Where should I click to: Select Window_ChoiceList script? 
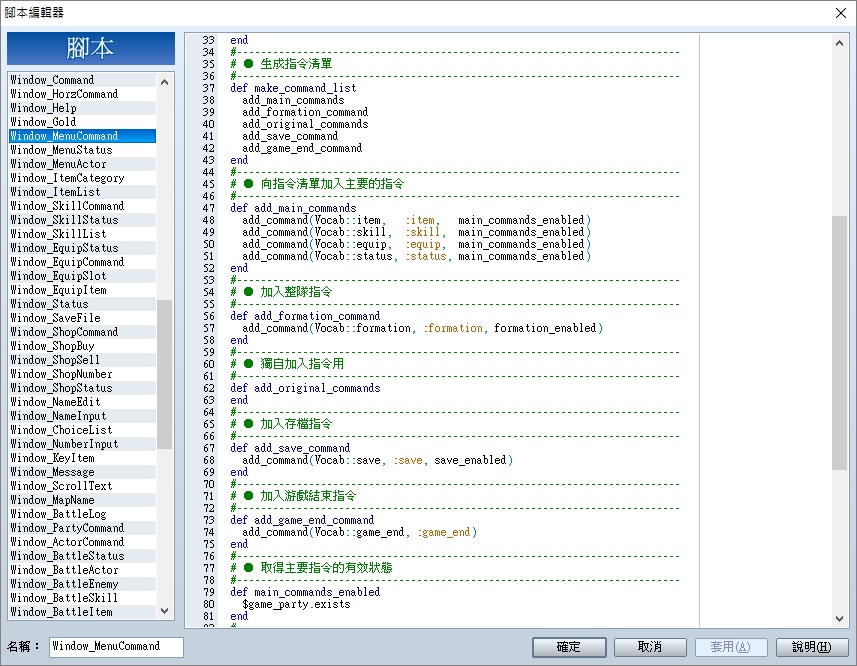pyautogui.click(x=83, y=430)
